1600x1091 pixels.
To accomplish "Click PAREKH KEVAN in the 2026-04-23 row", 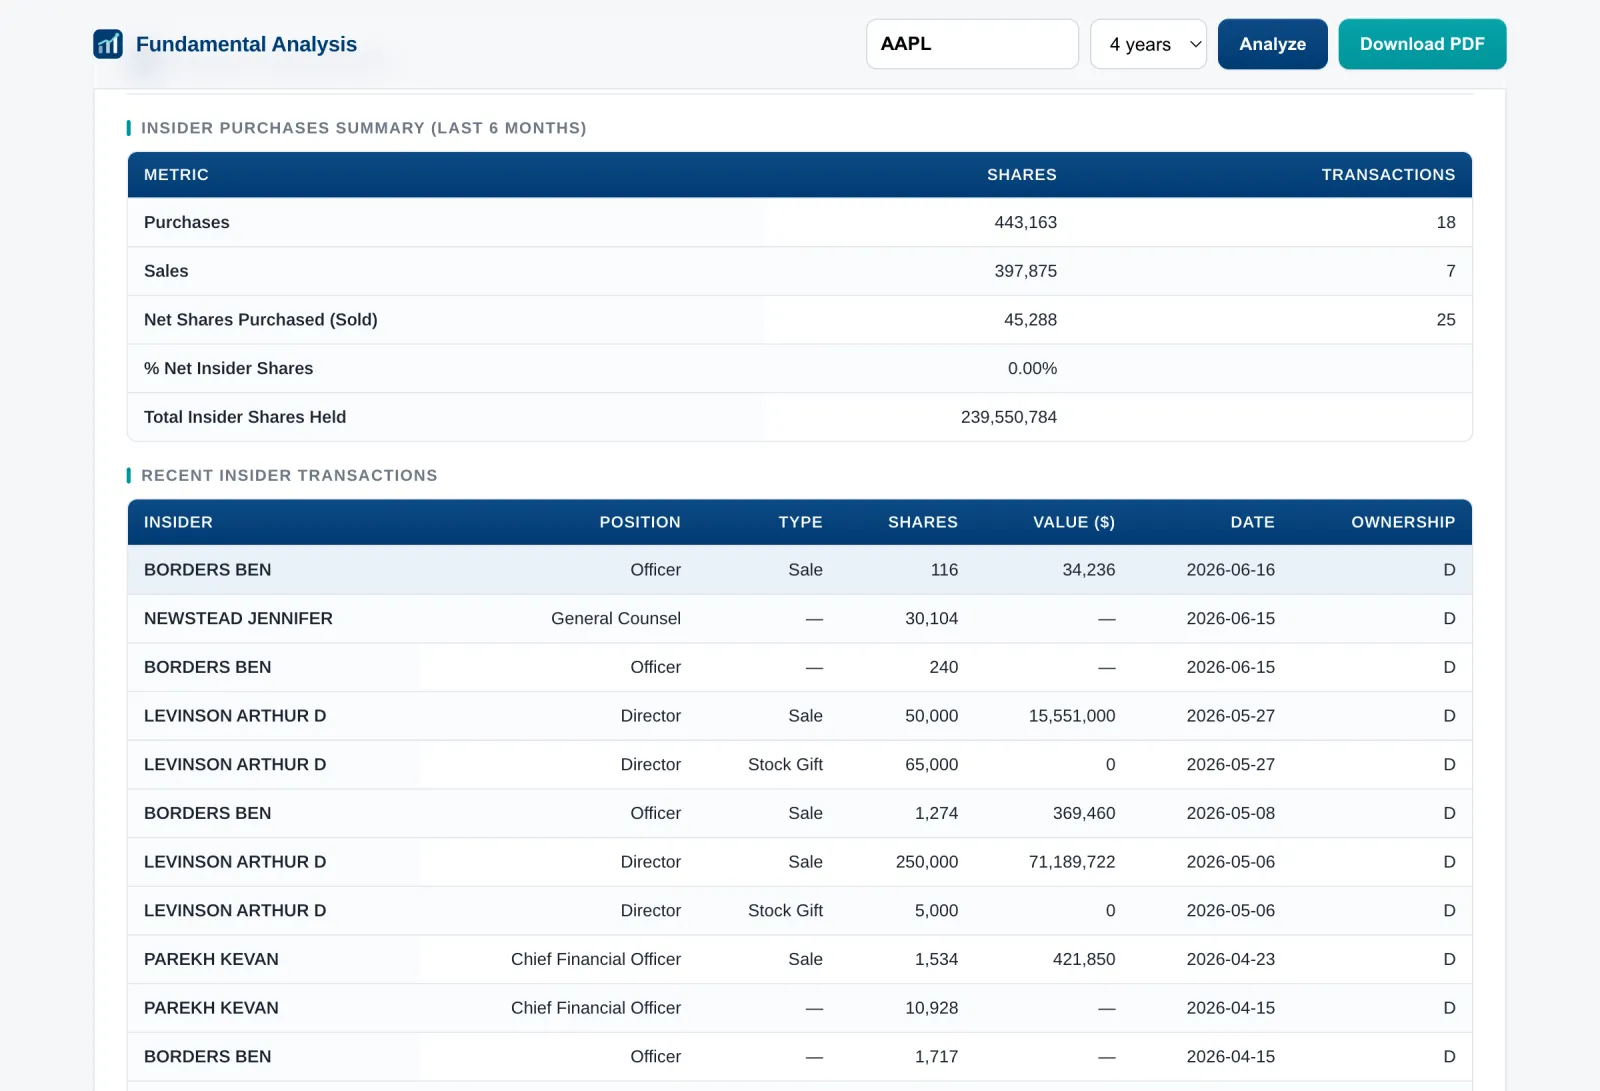I will [x=211, y=959].
